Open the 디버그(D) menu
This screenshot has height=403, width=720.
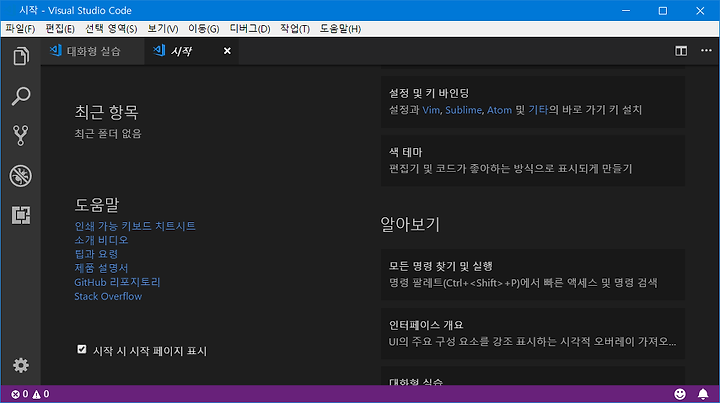coord(250,29)
